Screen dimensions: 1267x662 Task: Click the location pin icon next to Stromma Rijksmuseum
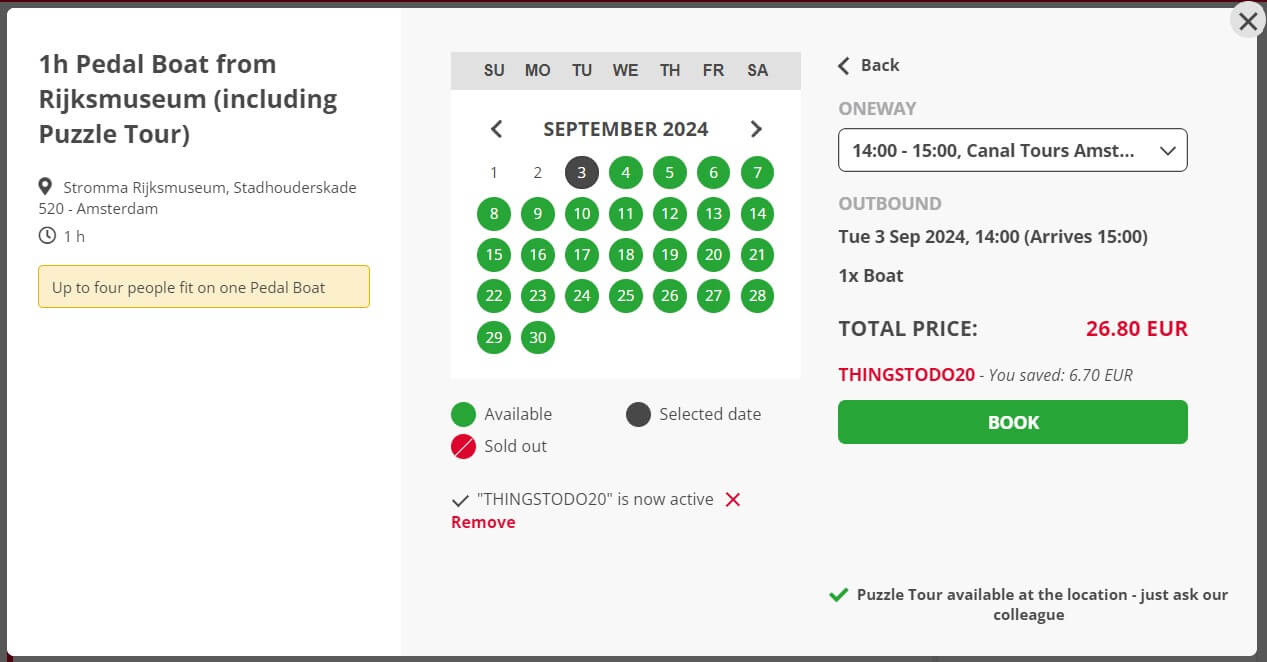(45, 186)
